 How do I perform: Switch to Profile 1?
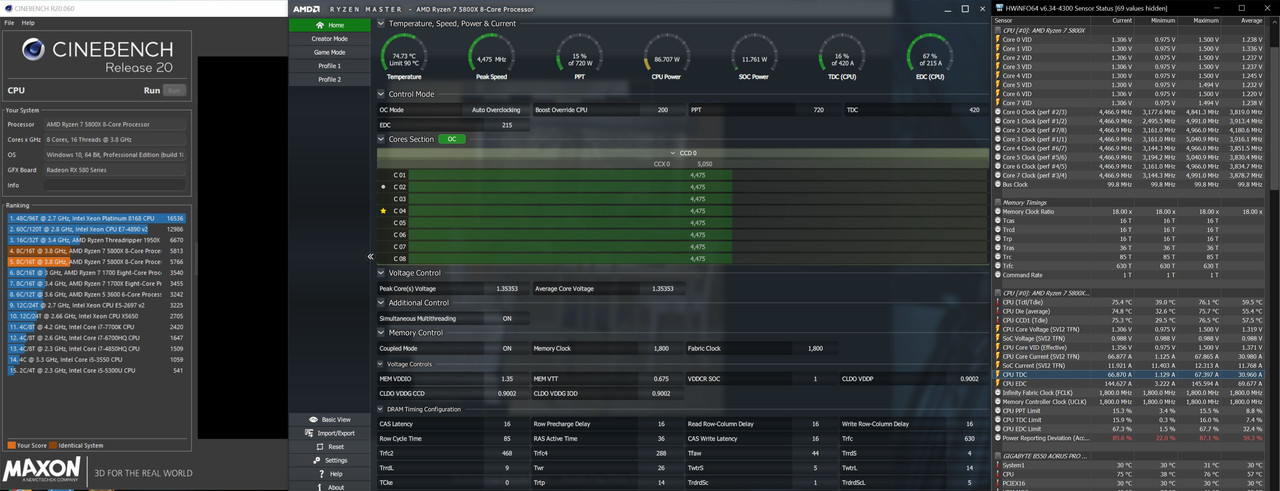click(x=329, y=66)
